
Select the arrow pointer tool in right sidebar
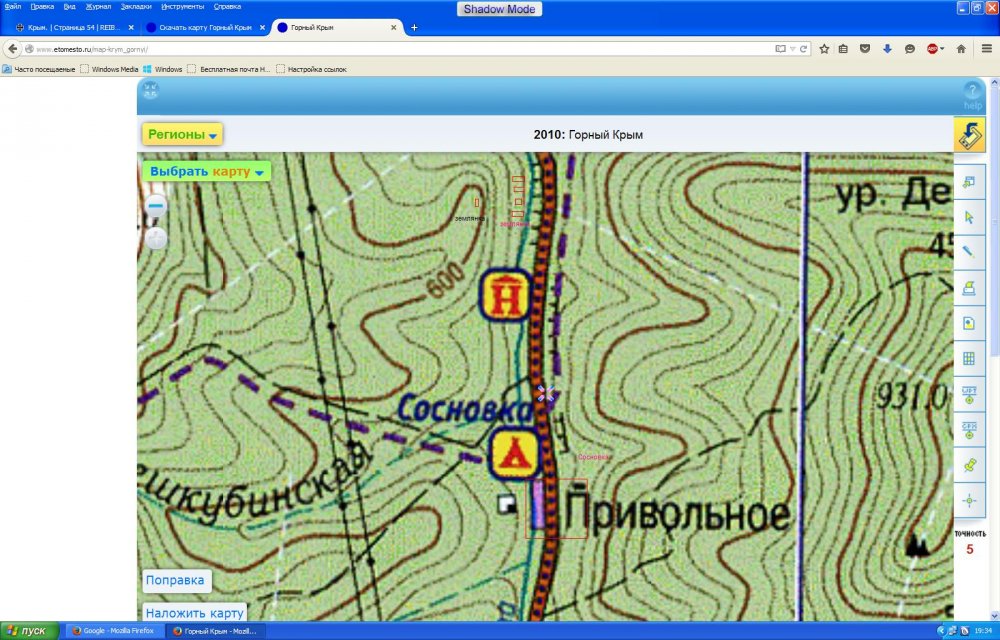tap(968, 217)
